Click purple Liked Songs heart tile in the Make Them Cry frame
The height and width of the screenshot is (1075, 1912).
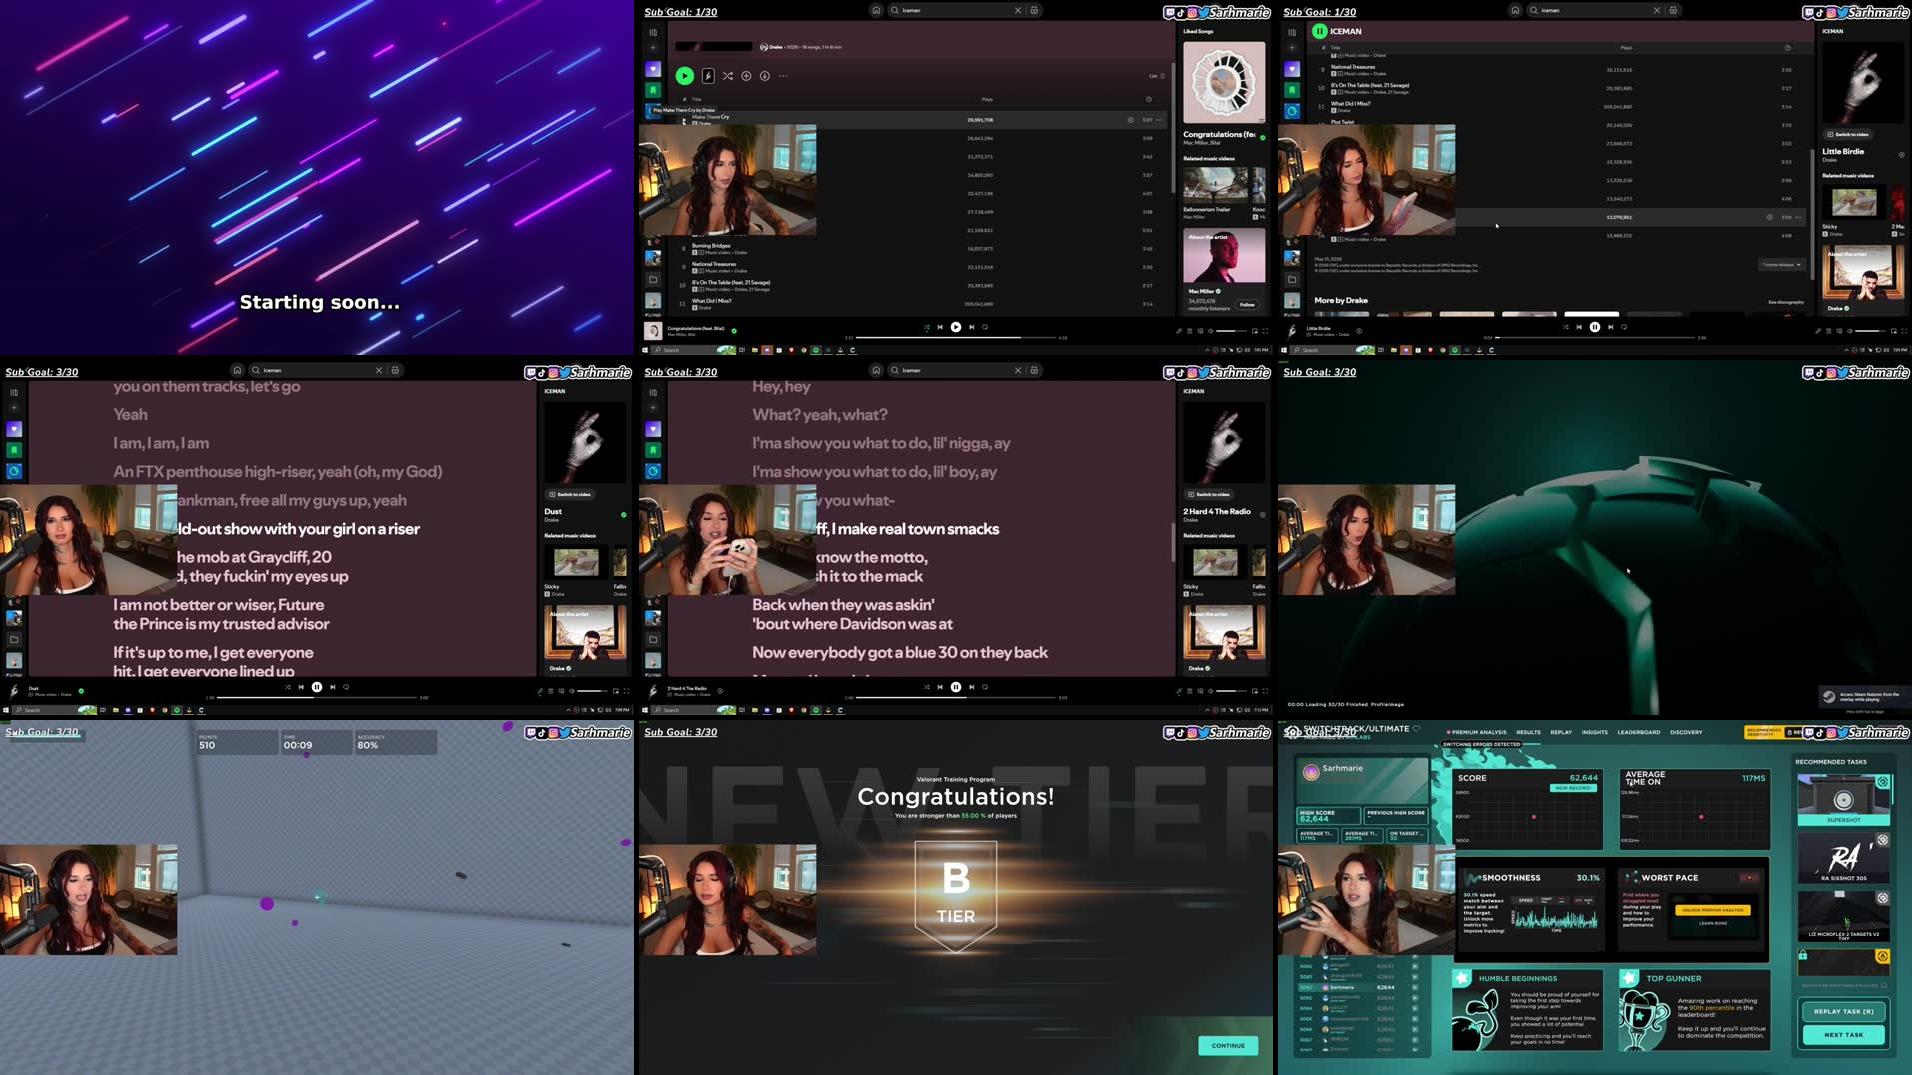(653, 69)
